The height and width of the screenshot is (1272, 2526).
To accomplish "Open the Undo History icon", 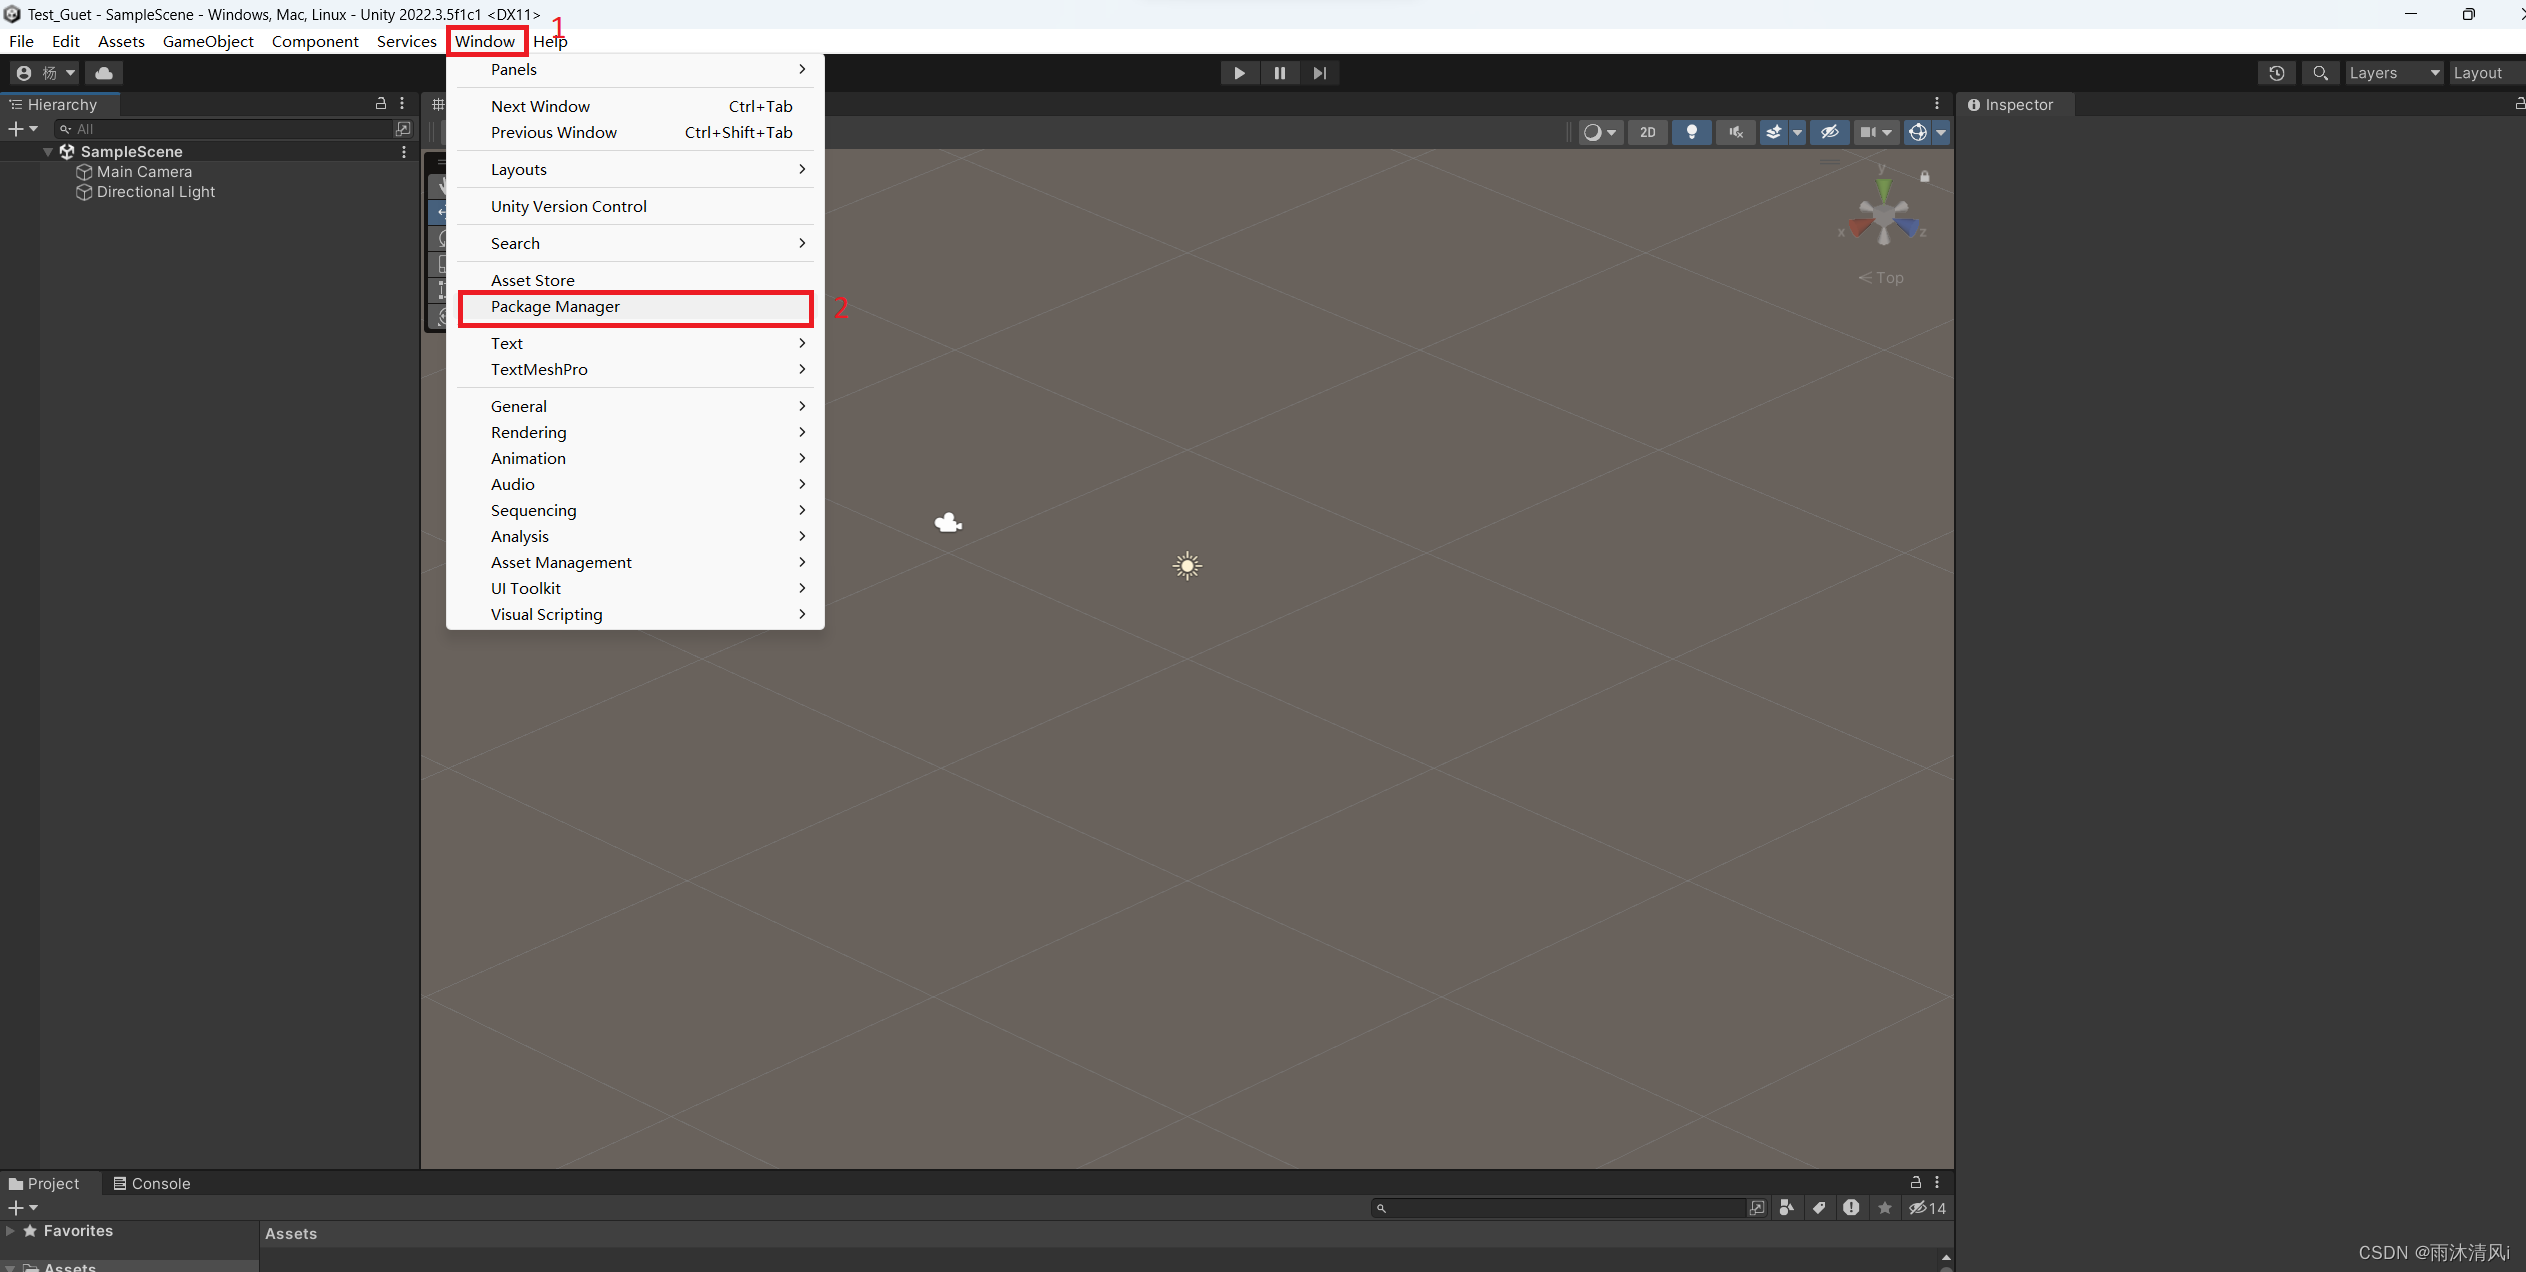I will (2276, 73).
